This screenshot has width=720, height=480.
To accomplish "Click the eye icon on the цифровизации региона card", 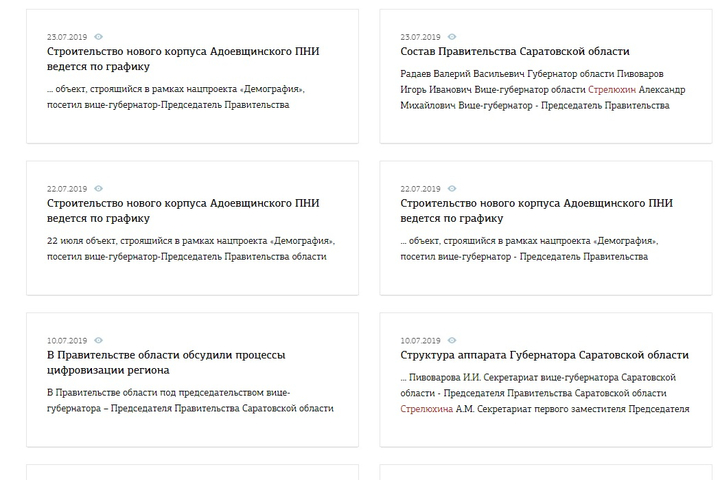I will (x=98, y=340).
